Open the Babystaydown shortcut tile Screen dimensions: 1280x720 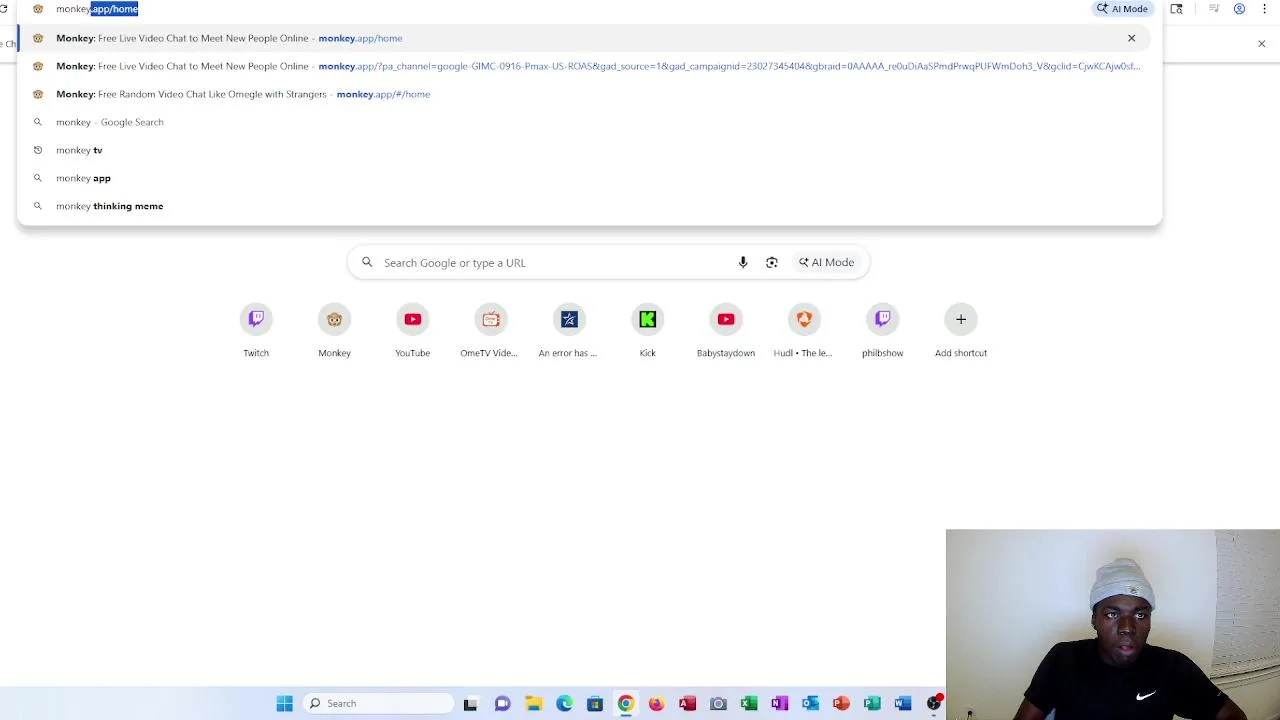tap(726, 331)
